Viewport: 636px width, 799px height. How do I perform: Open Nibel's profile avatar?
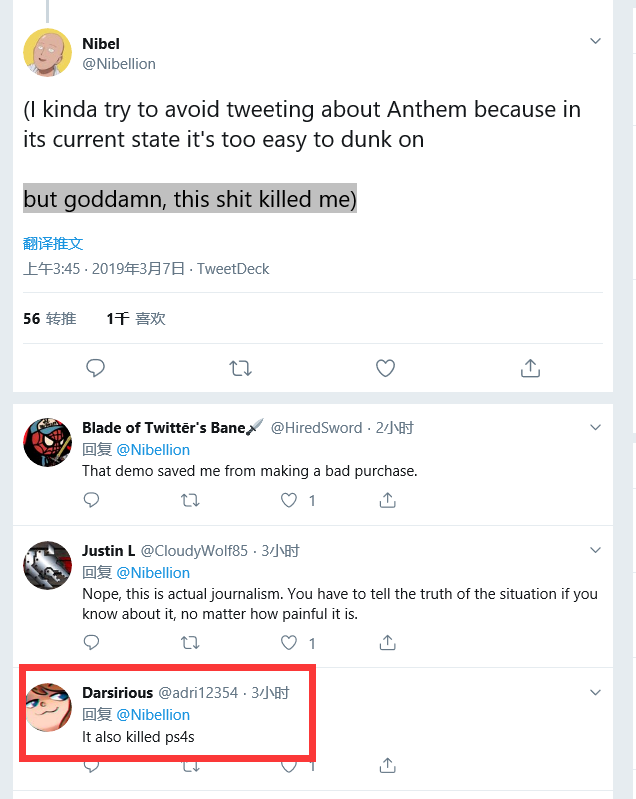(47, 53)
